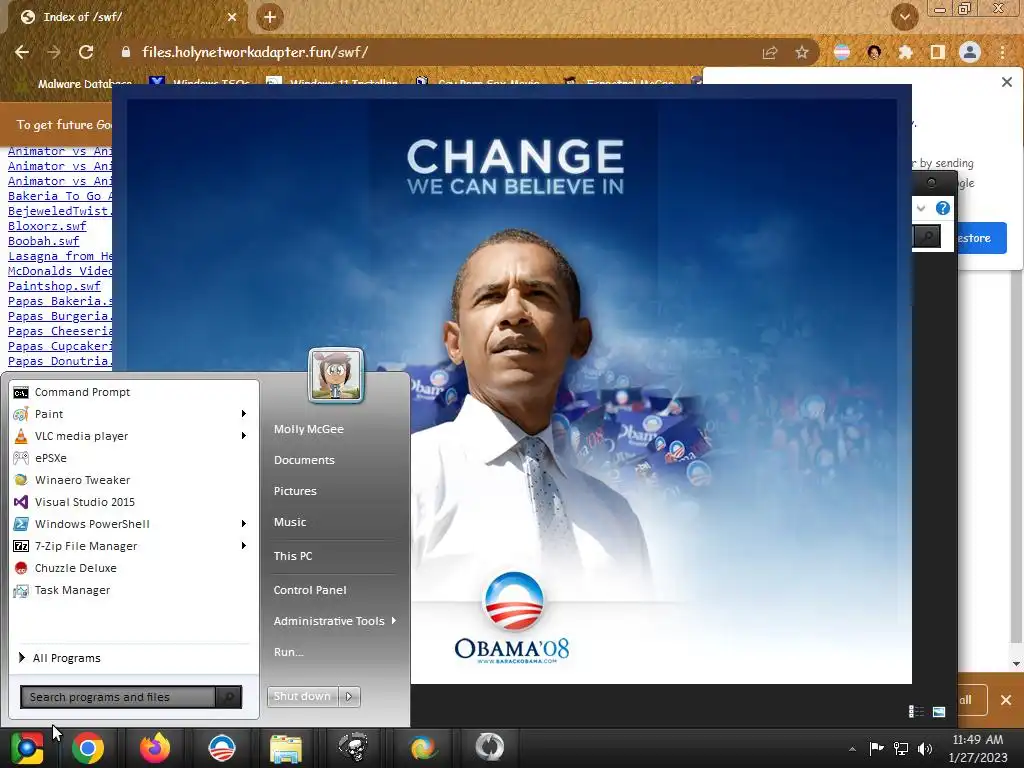Open Chrome three-dot menu
The image size is (1024, 768).
1002,53
